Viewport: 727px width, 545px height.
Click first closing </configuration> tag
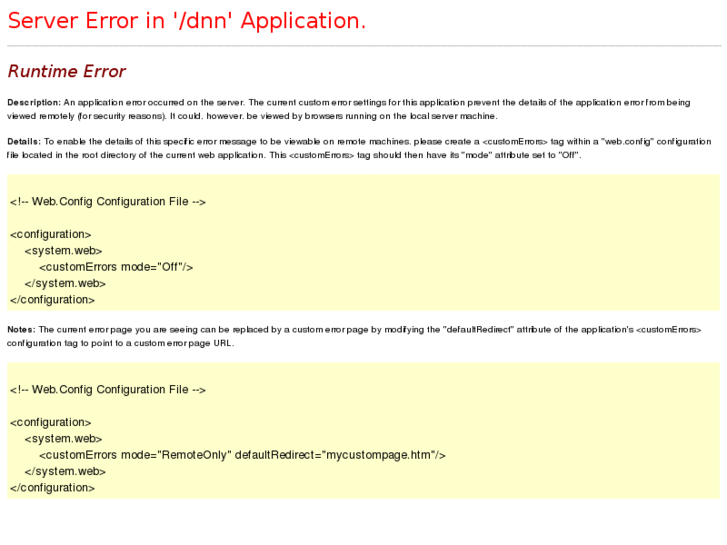pyautogui.click(x=52, y=300)
